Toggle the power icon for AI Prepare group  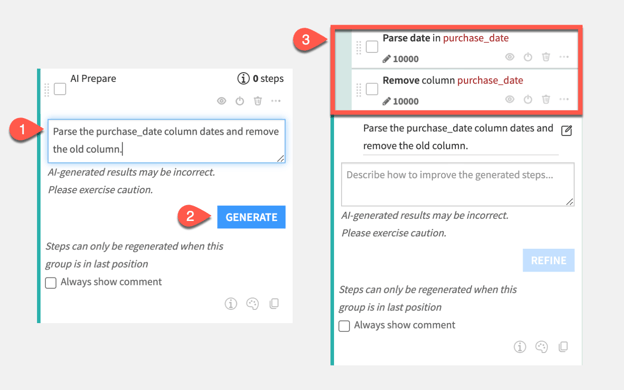click(240, 101)
